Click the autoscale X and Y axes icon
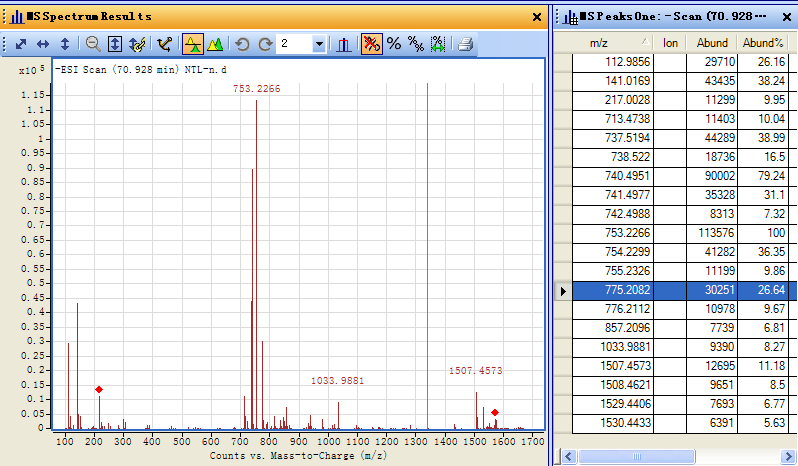This screenshot has width=798, height=466. (21, 44)
